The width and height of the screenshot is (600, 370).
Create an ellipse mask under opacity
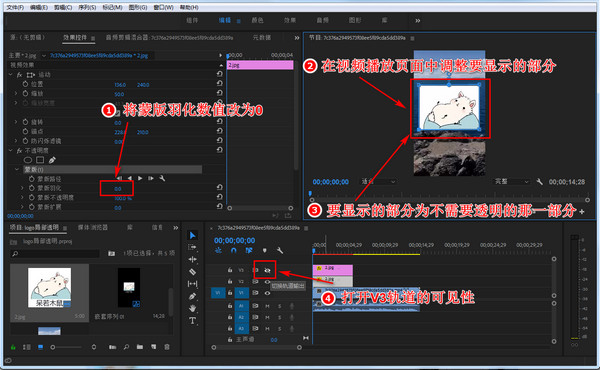point(28,160)
